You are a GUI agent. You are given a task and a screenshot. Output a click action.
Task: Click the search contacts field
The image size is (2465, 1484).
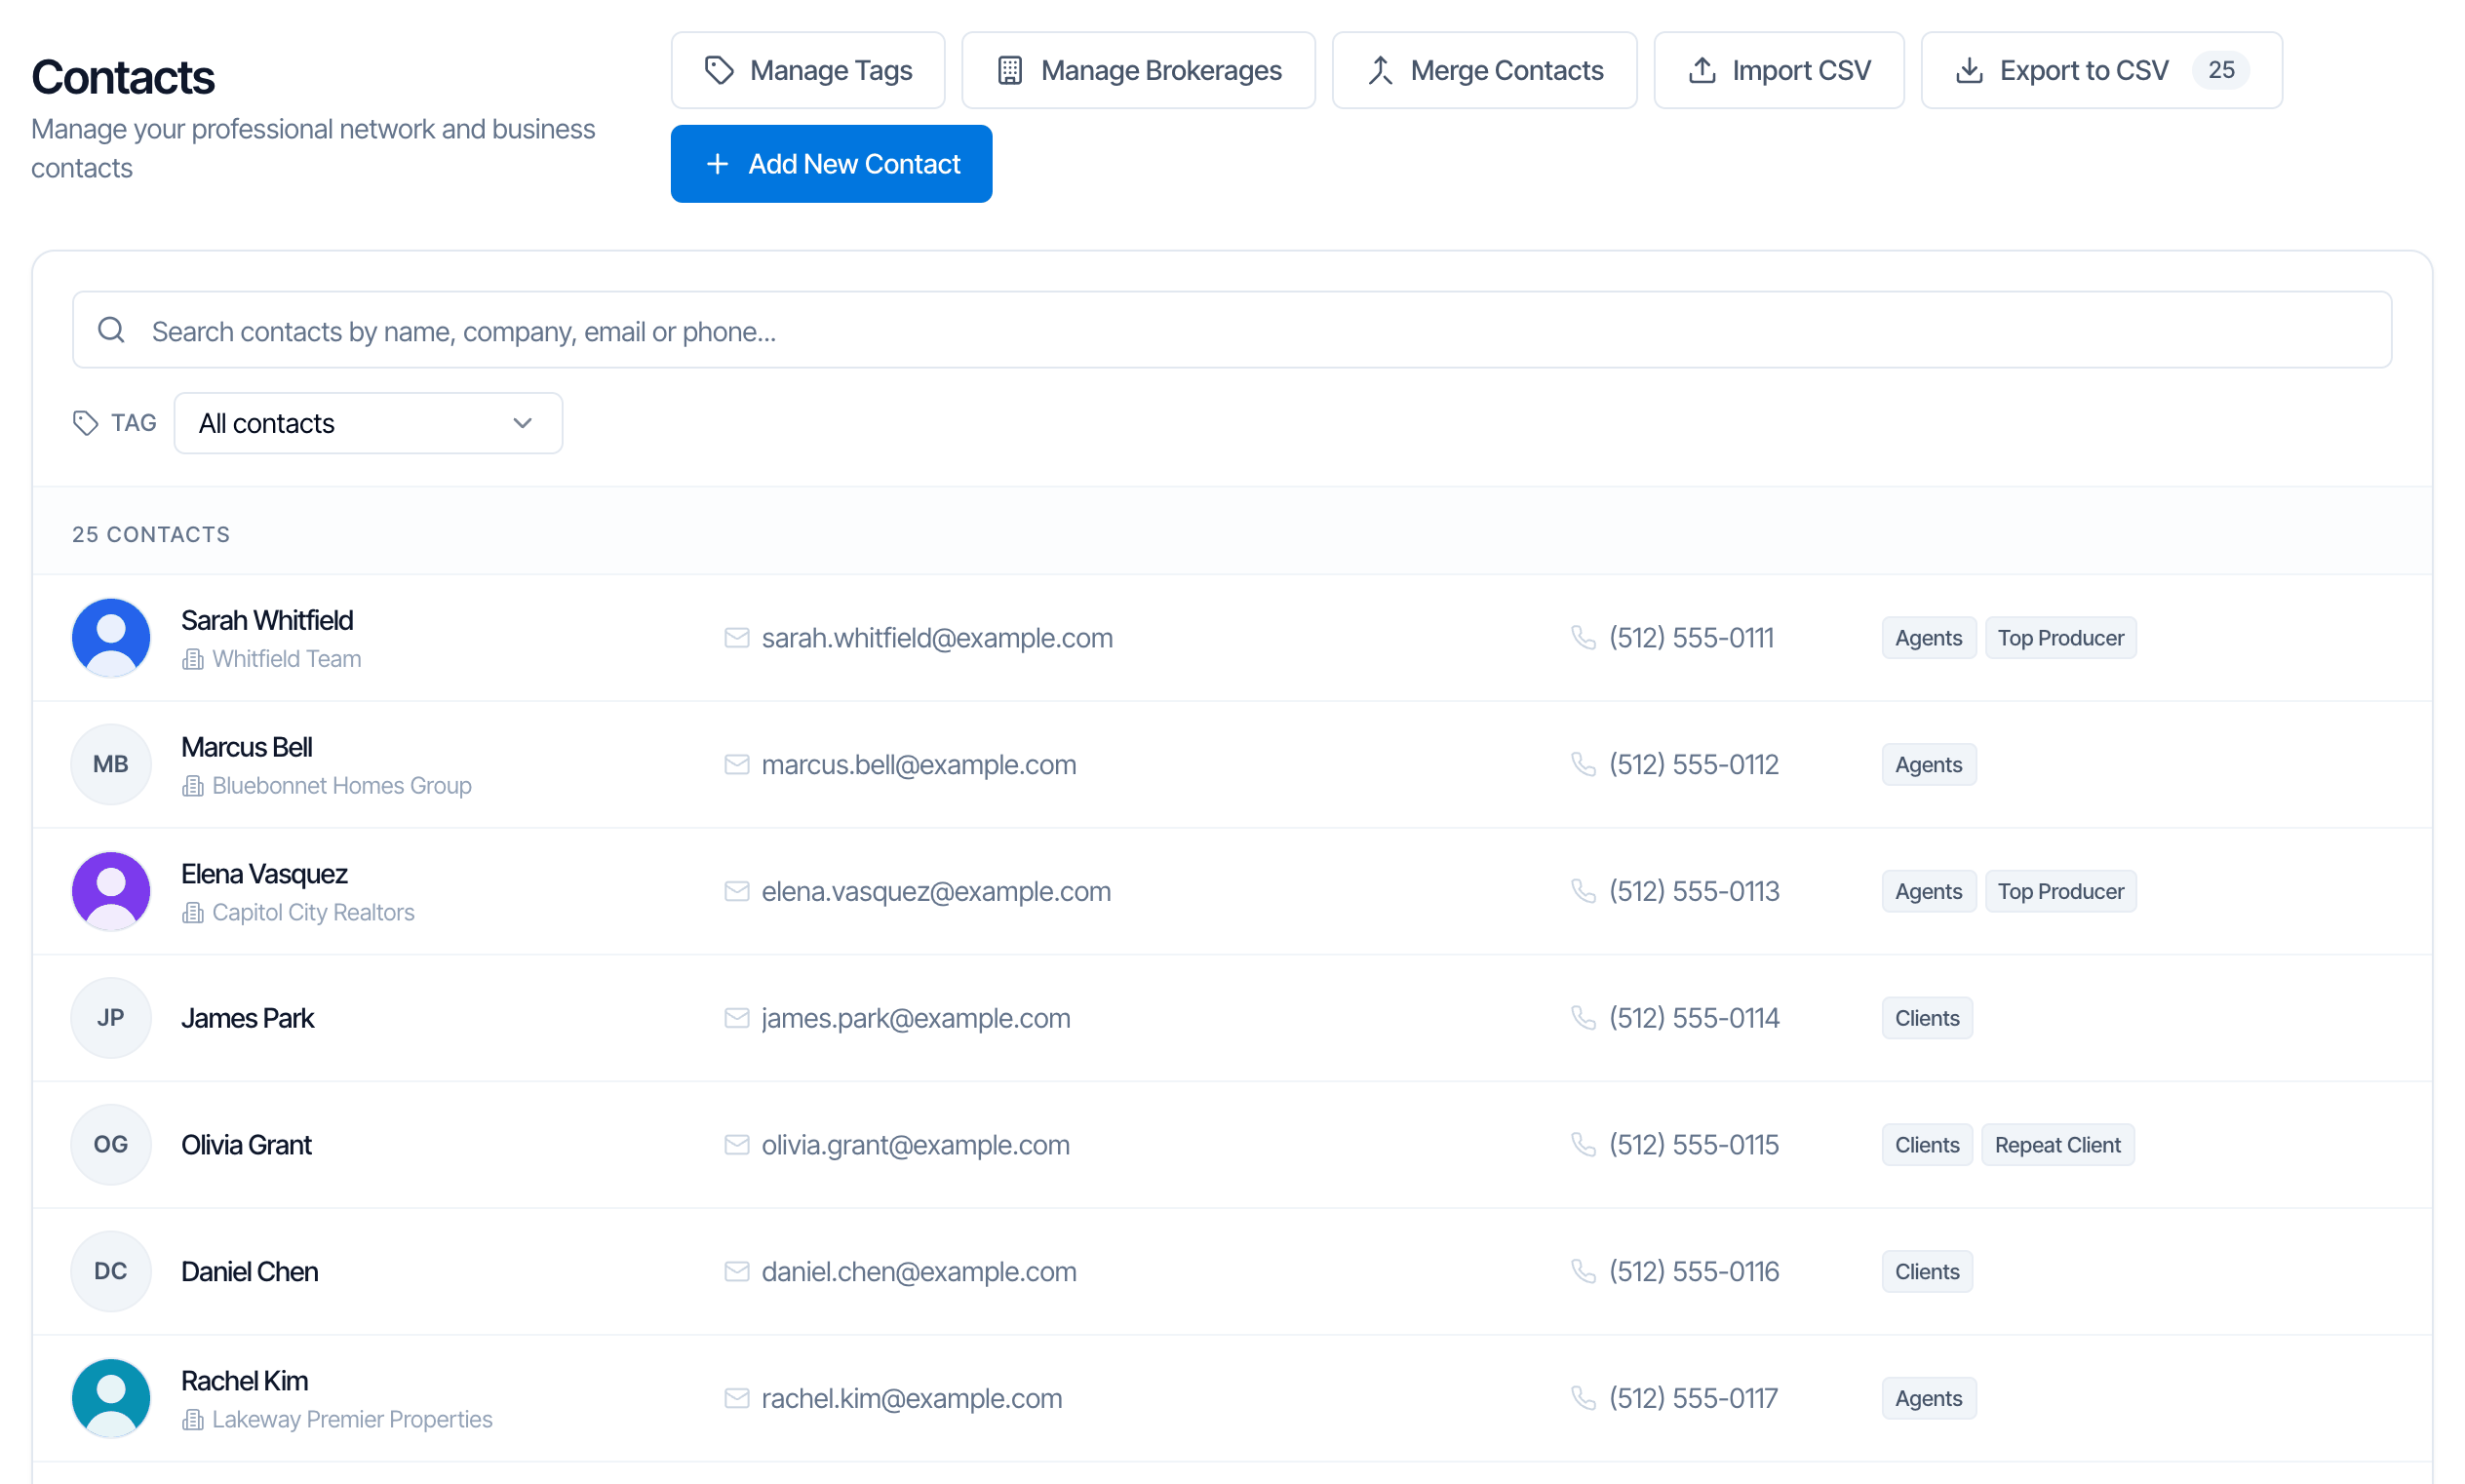(x=1232, y=330)
